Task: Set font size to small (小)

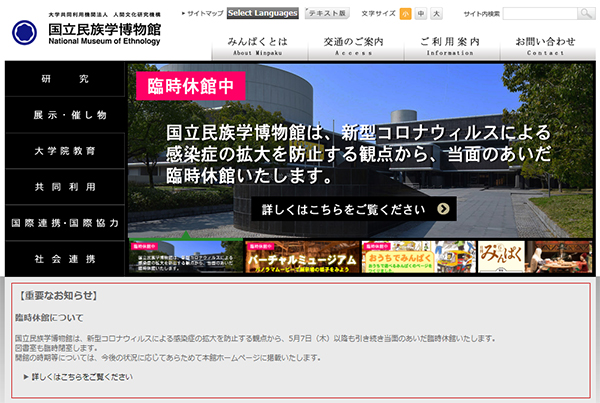Action: [405, 14]
